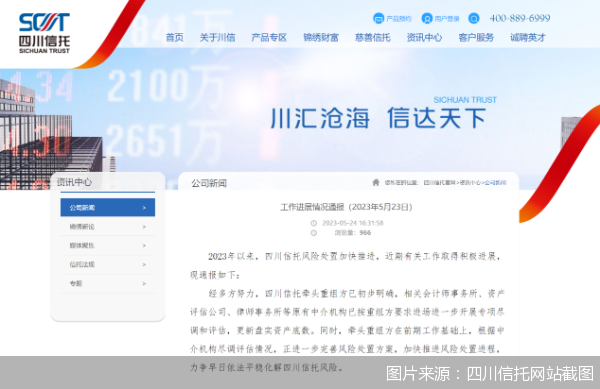600x389 pixels.
Task: Expand the 锦绣新论 sidebar arrow
Action: [144, 227]
